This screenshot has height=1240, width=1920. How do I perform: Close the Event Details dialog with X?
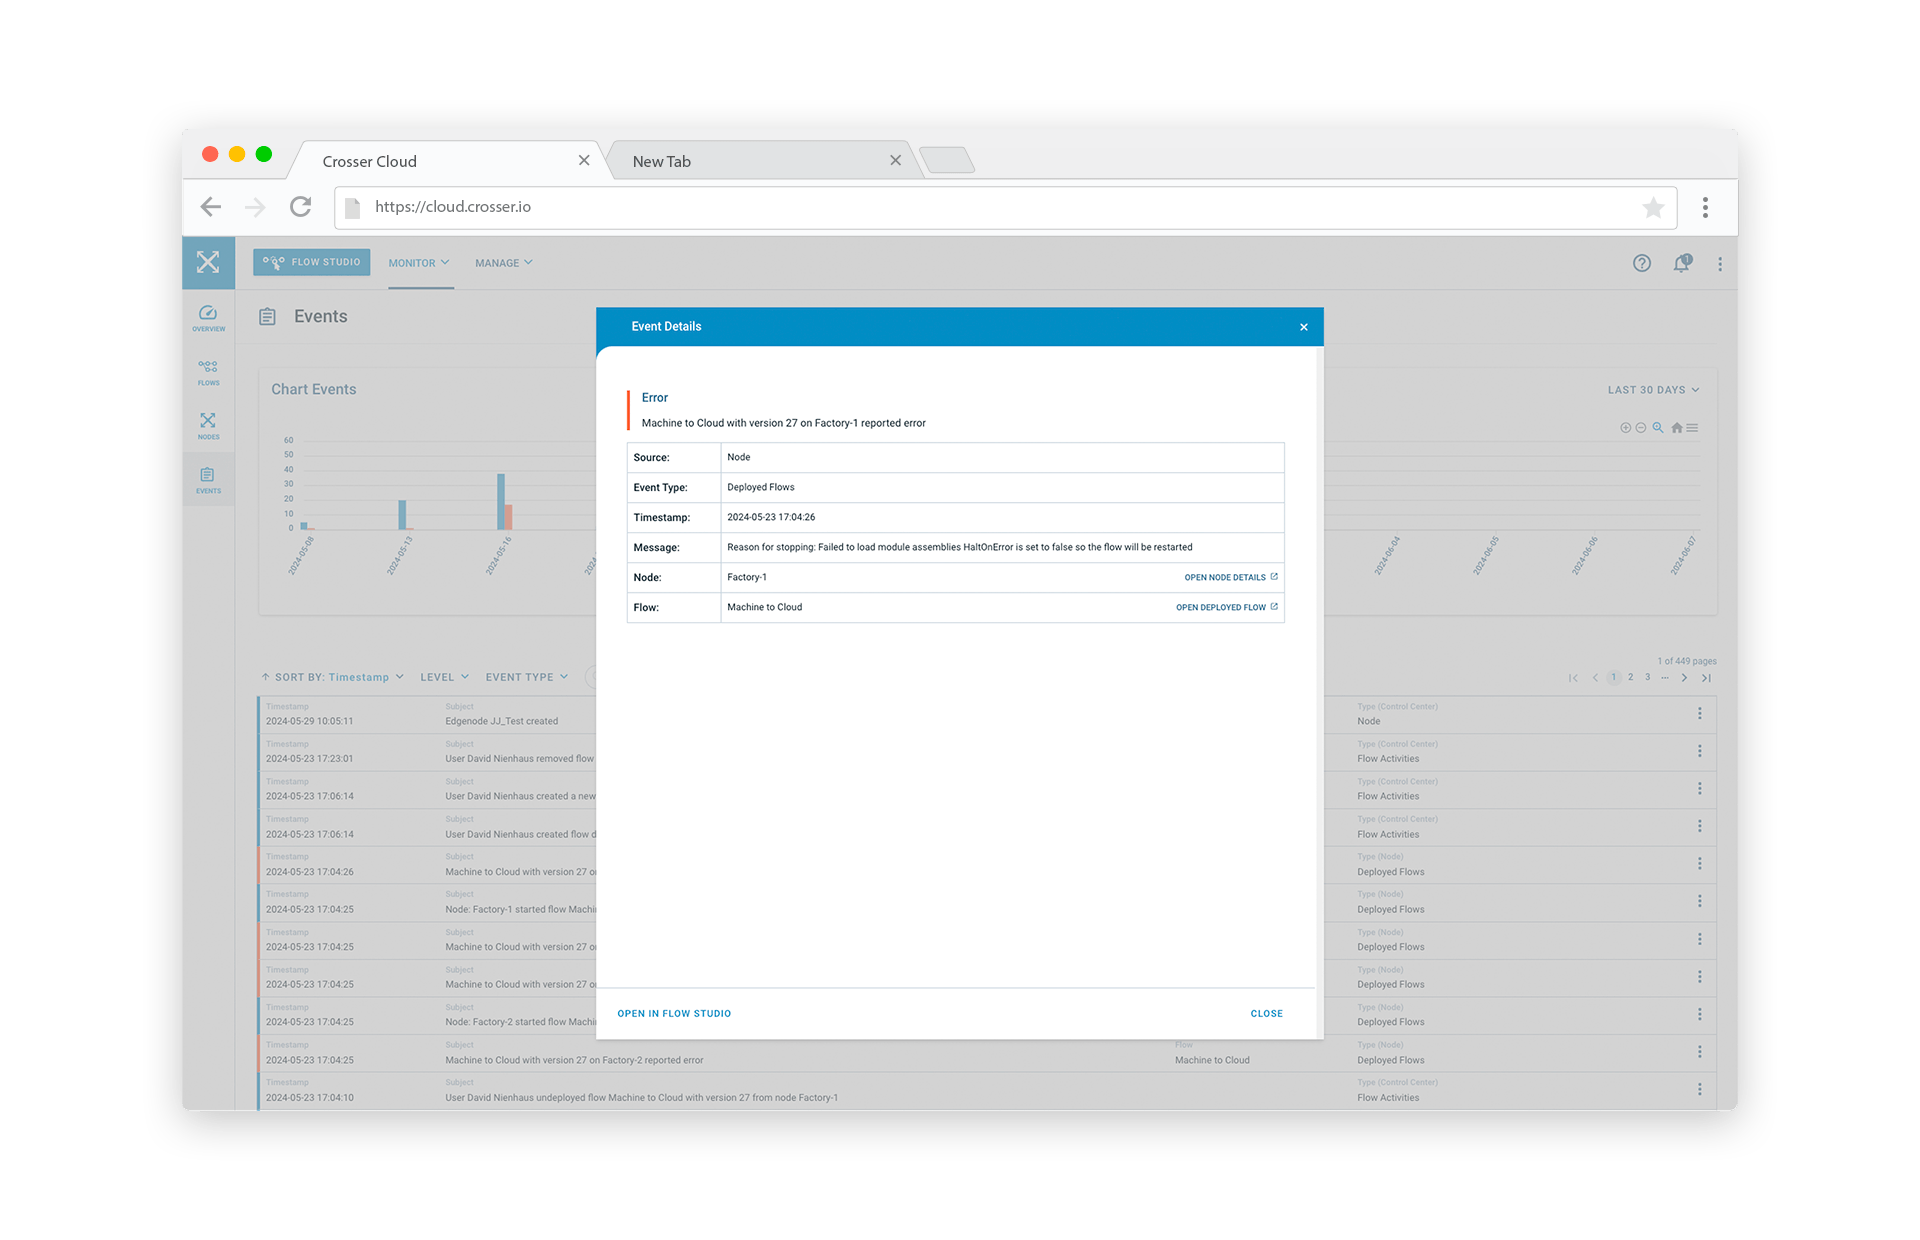[1304, 327]
